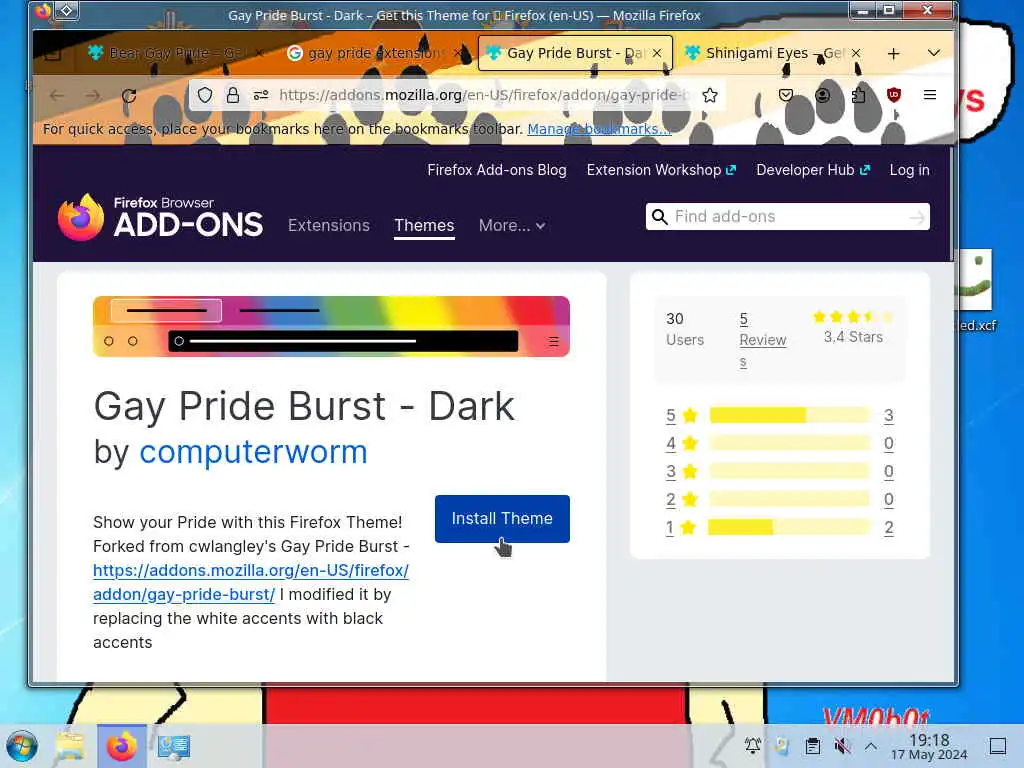
Task: Close the Shinigami Eyes tab
Action: 856,53
